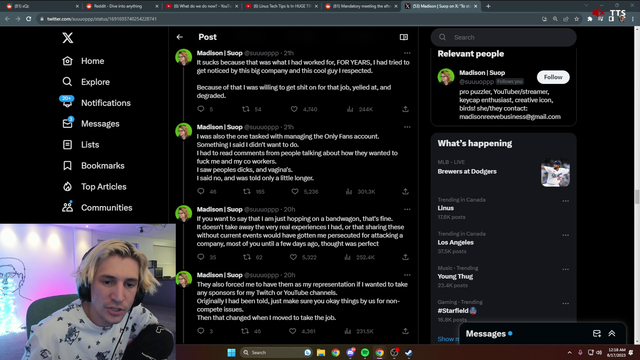Open reader view icon next to Post header
640x360 pixels.
pos(404,37)
